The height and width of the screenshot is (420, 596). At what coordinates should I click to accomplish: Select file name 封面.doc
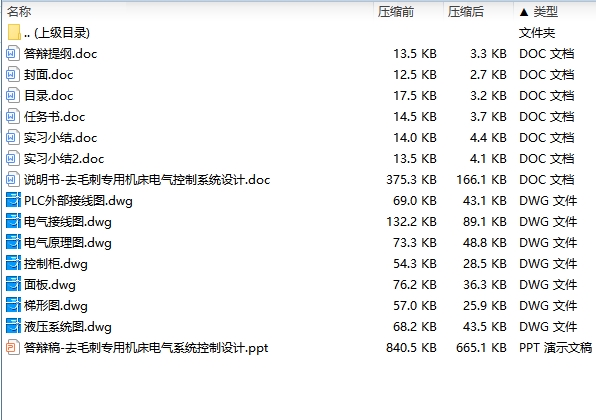(48, 74)
